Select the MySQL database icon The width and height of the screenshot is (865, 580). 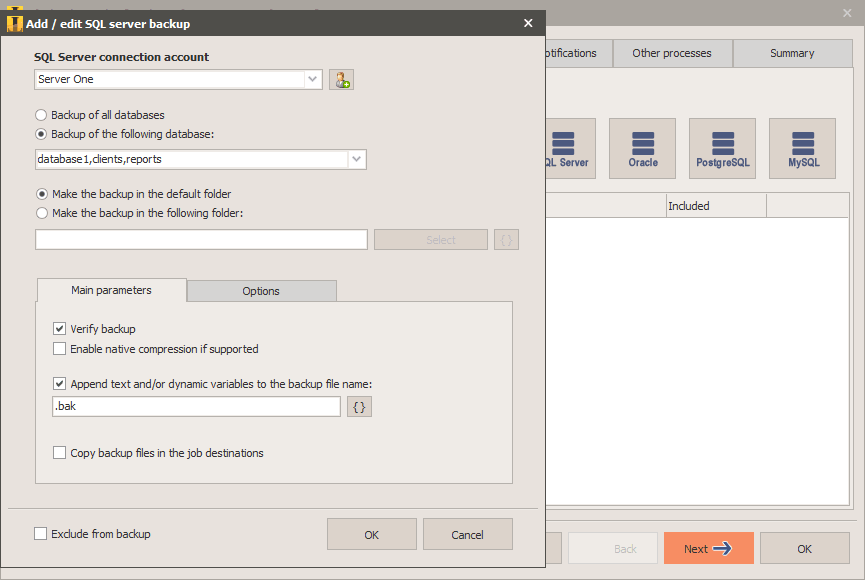pyautogui.click(x=802, y=148)
